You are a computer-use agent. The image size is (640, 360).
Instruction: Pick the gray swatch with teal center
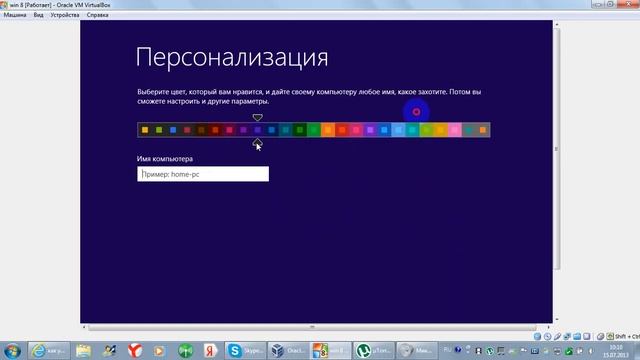(x=469, y=130)
